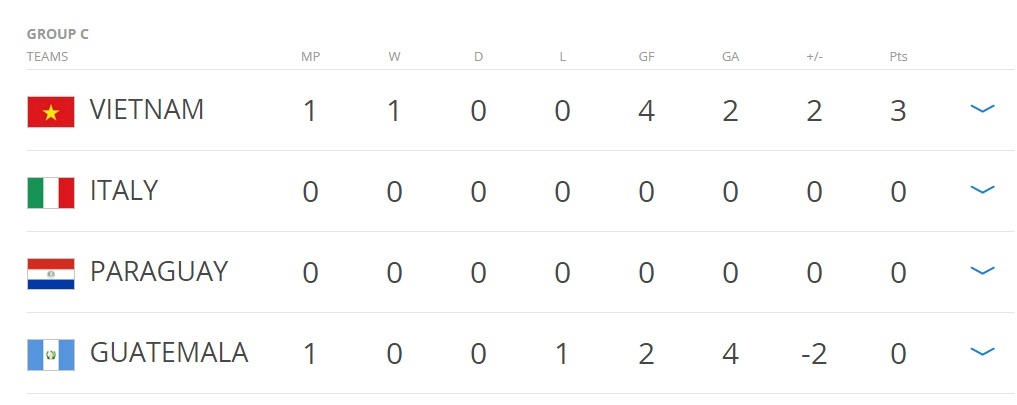Open the ITALY team link
This screenshot has width=1017, height=405.
[124, 191]
